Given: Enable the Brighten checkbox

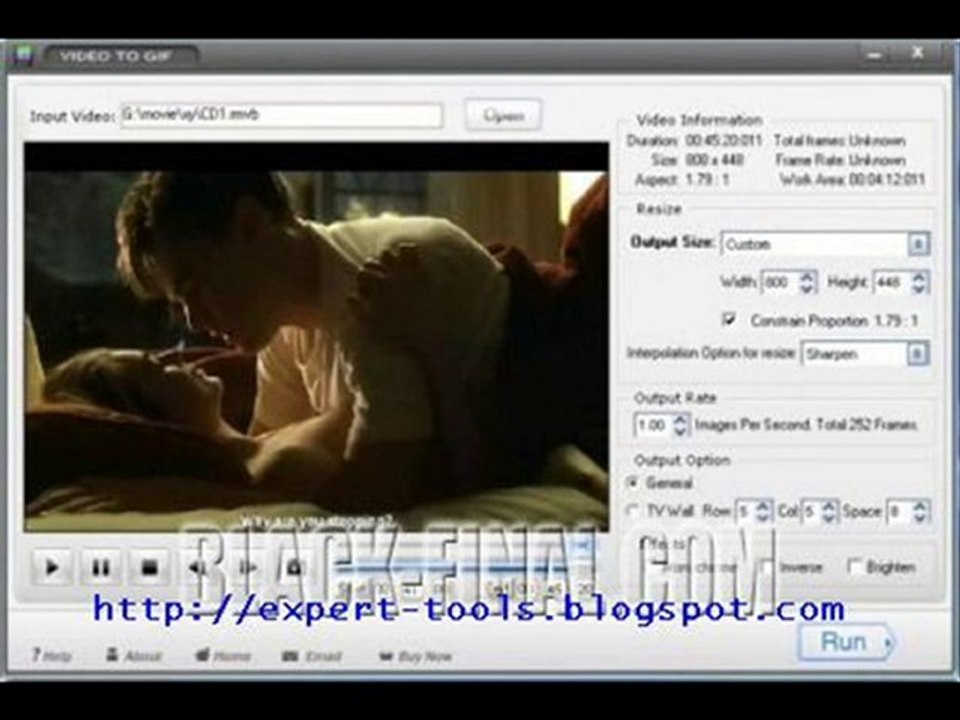Looking at the screenshot, I should 854,566.
